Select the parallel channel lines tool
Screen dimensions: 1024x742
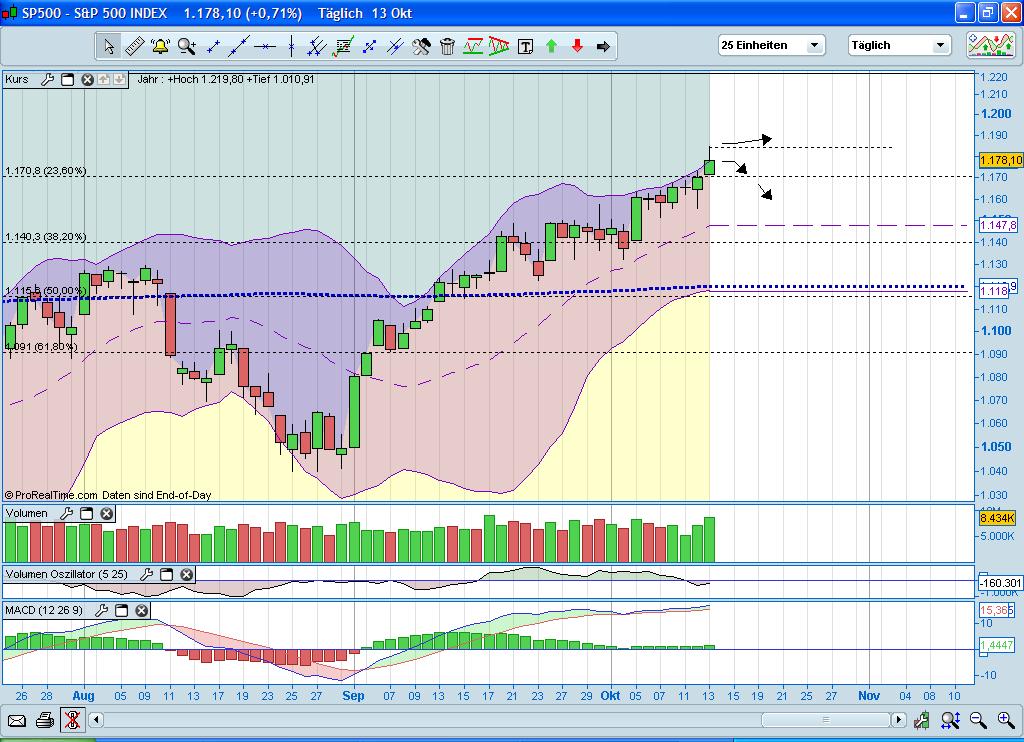coord(317,46)
